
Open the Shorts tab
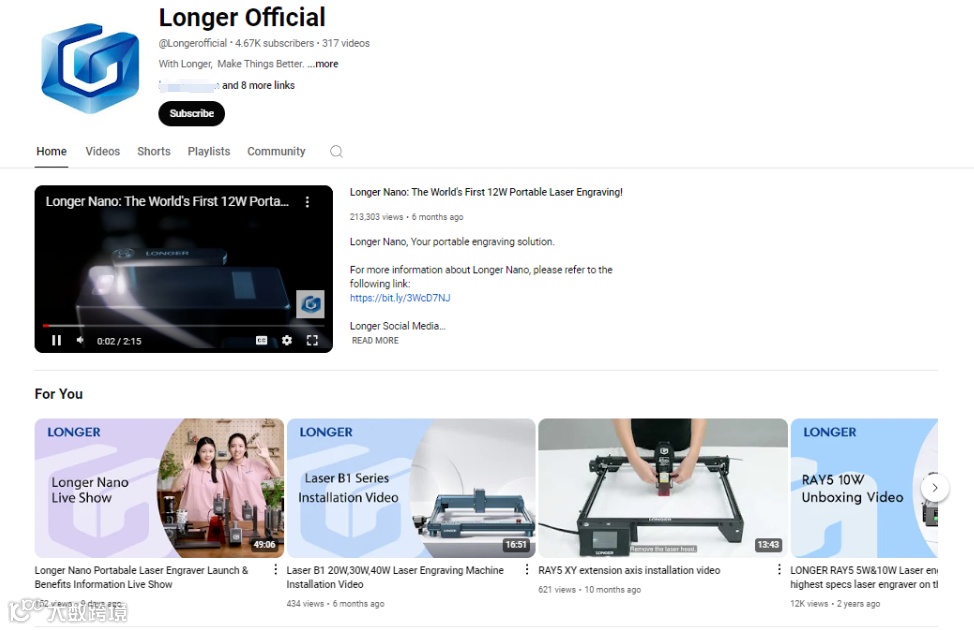(153, 152)
